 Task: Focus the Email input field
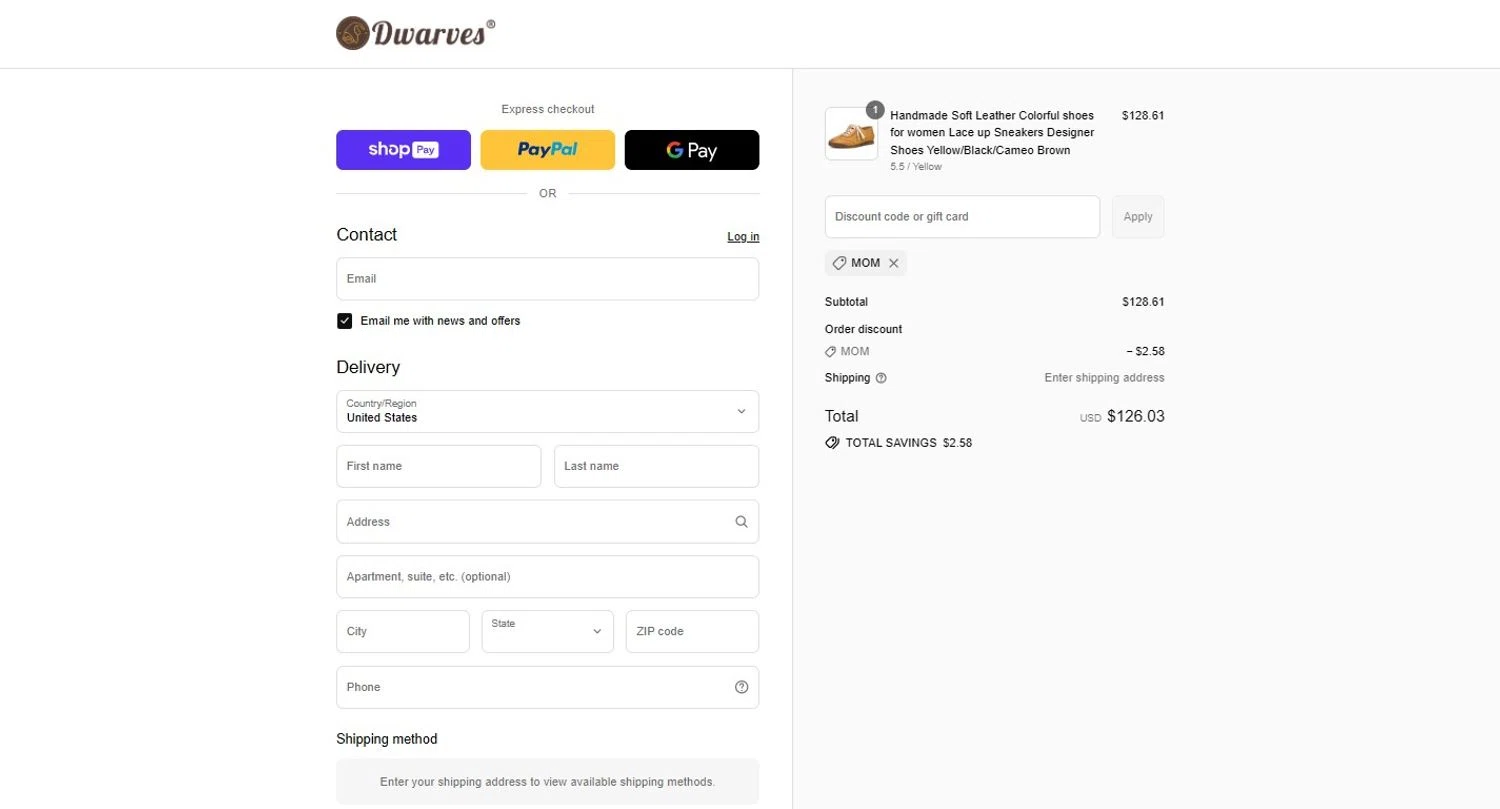tap(547, 279)
